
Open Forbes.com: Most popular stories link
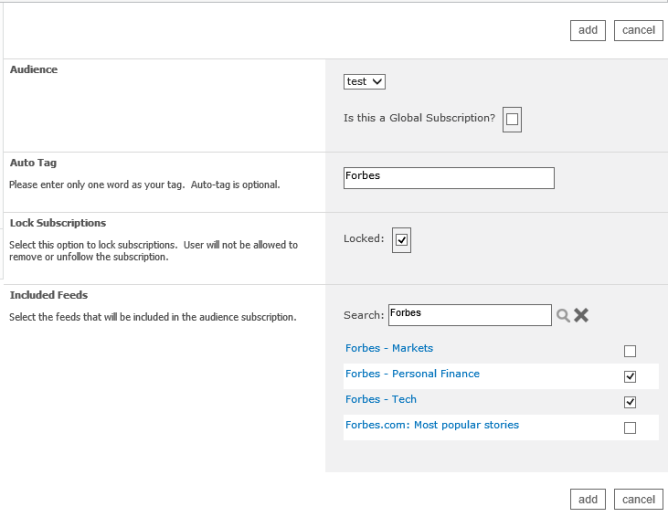[x=432, y=425]
